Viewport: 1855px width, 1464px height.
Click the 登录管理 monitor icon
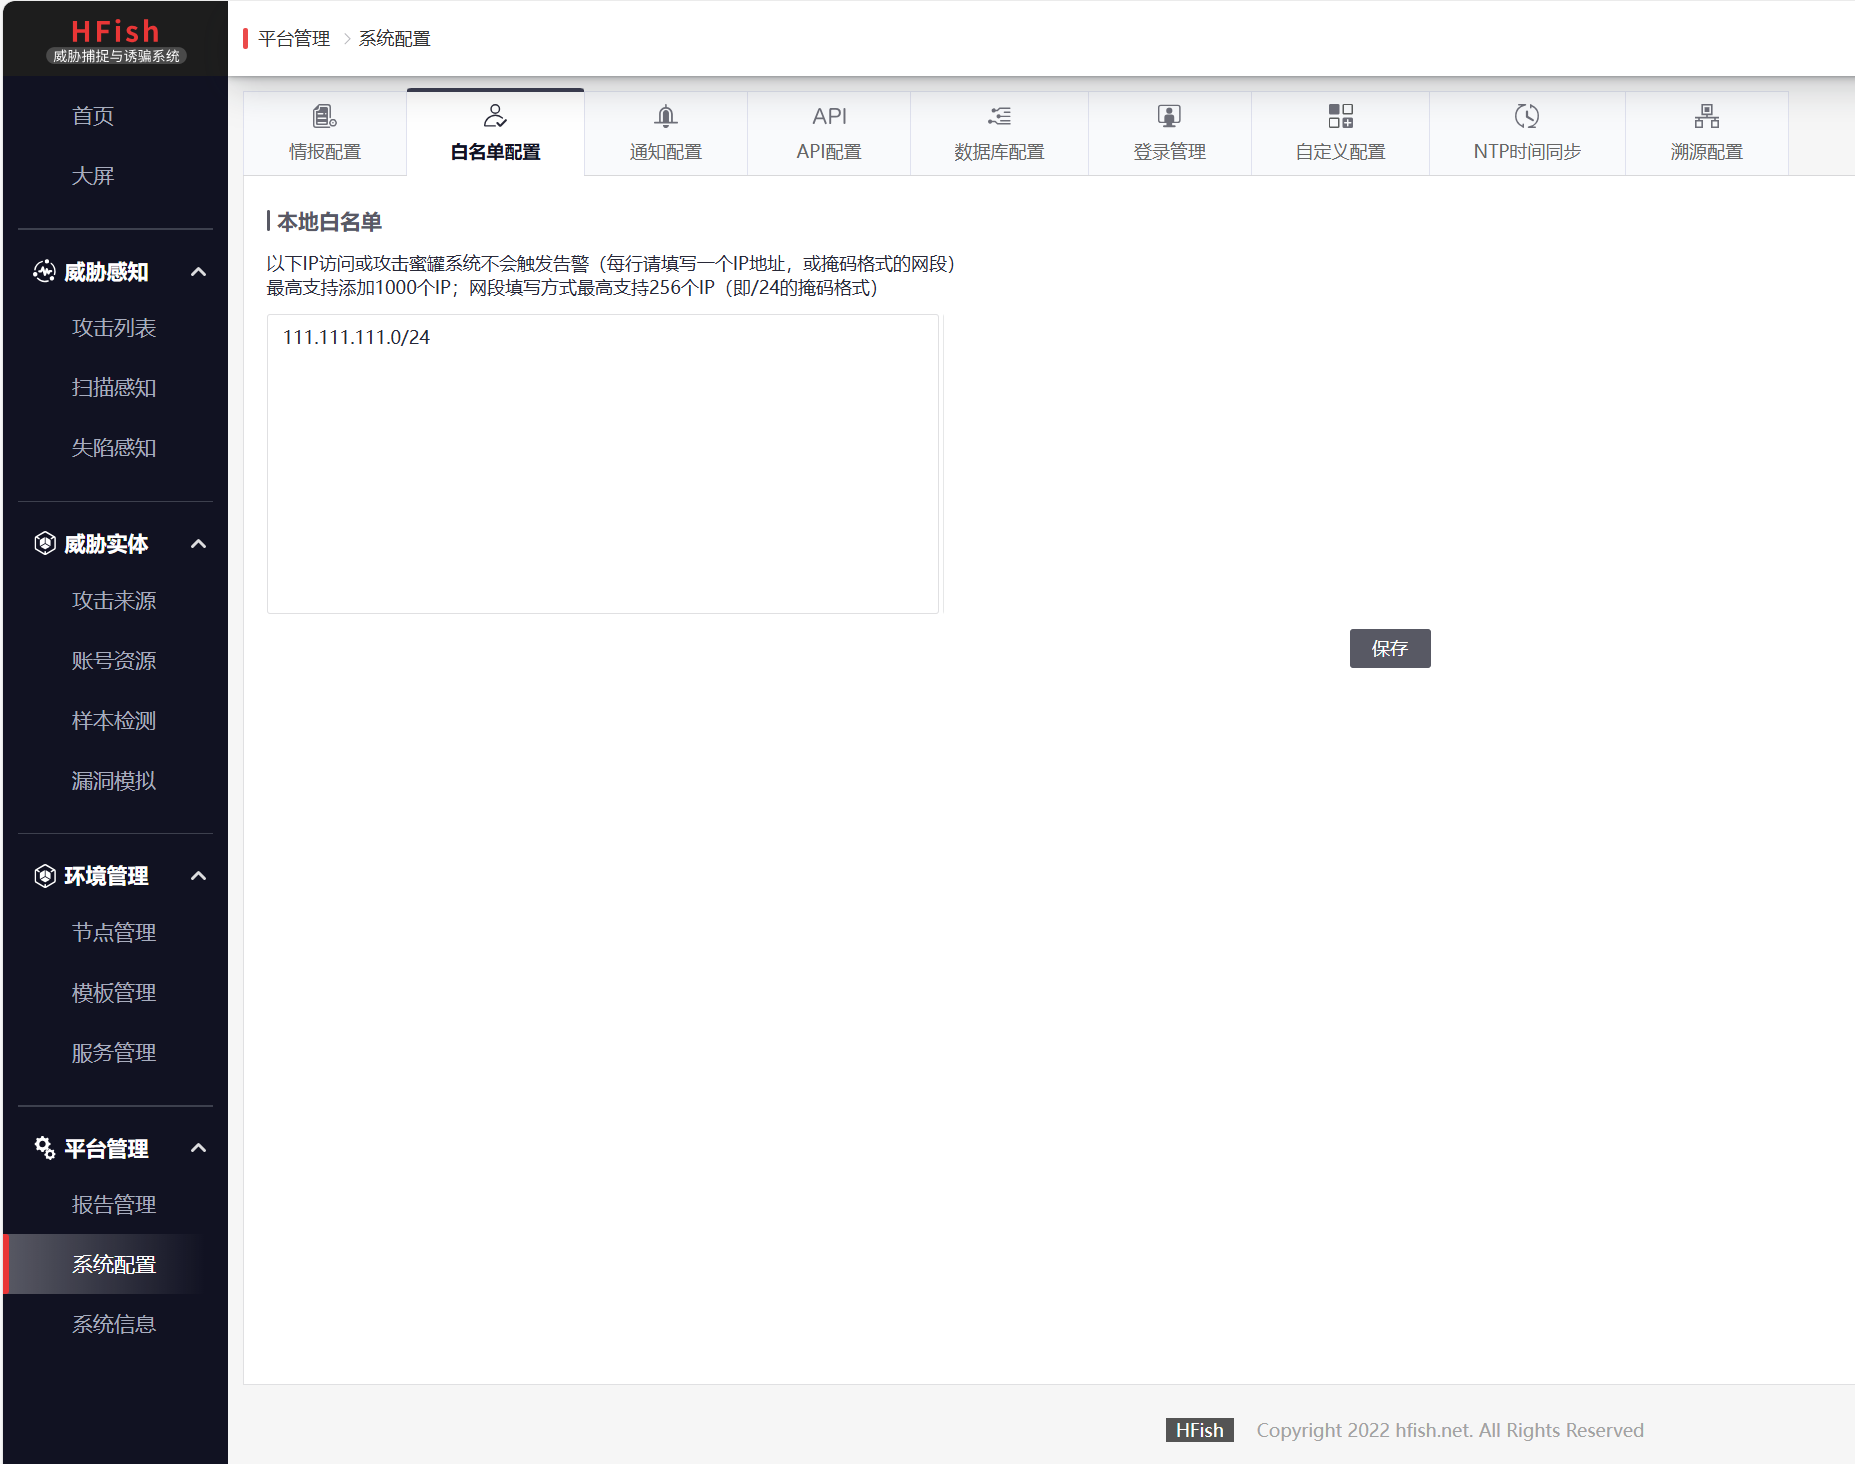click(x=1168, y=116)
